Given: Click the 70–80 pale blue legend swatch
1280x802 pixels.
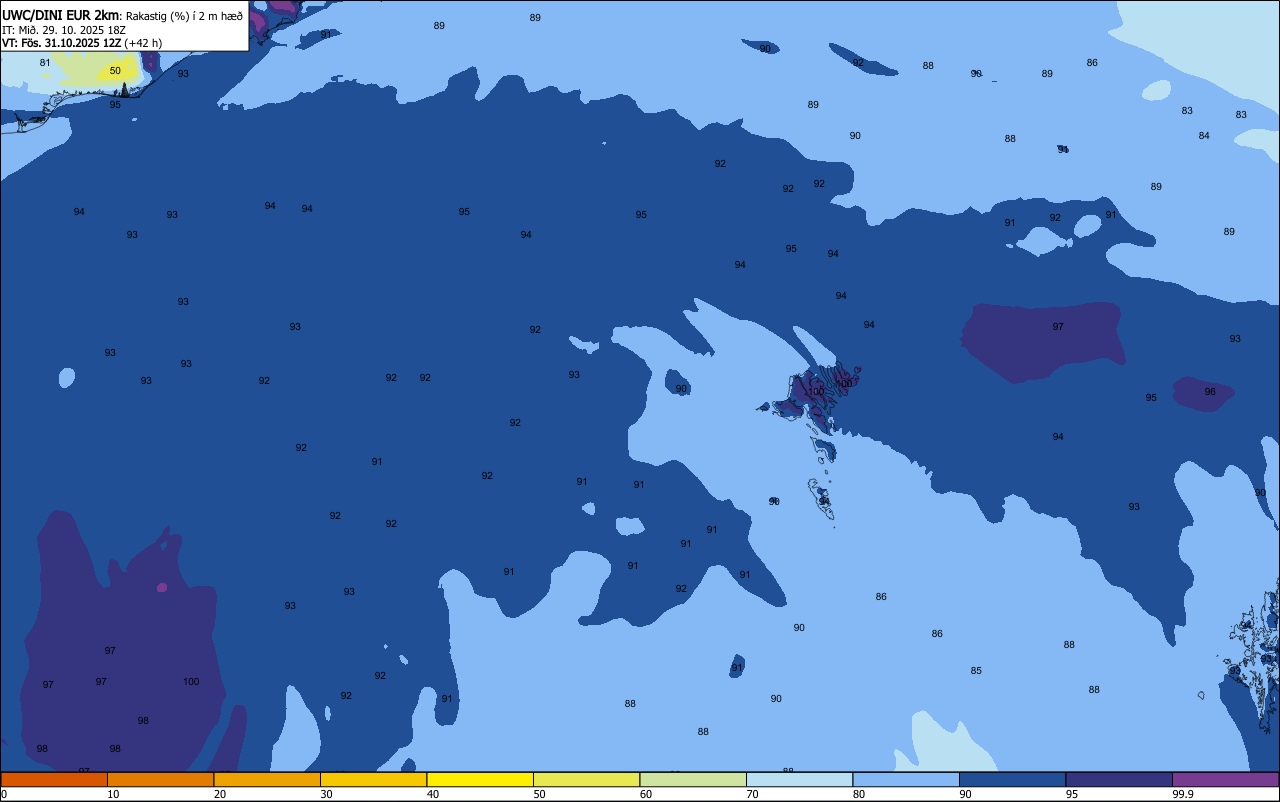Looking at the screenshot, I should pyautogui.click(x=799, y=779).
